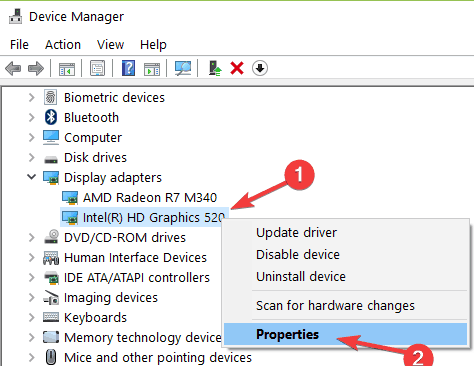This screenshot has height=366, width=474.
Task: Select the Intel(R) HD Graphics 520 entry
Action: coord(154,218)
